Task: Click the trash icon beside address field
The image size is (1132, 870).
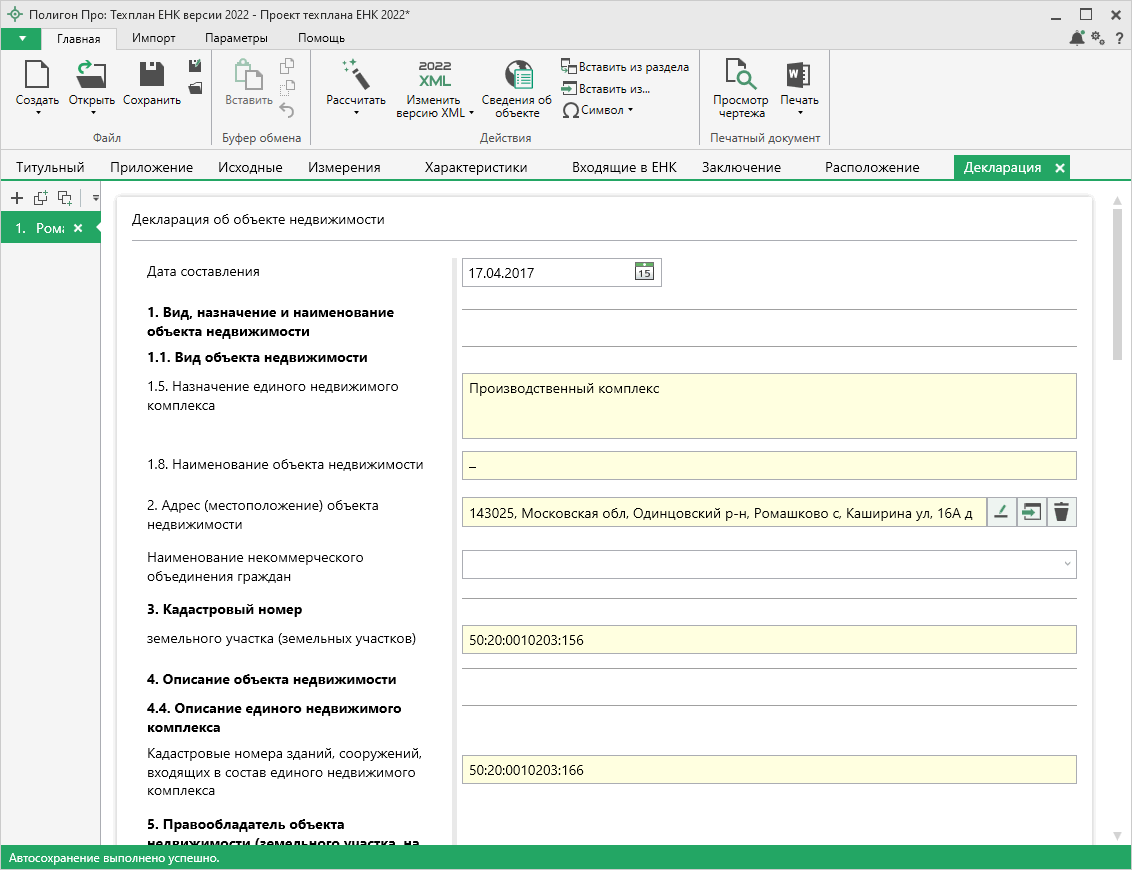Action: 1062,512
